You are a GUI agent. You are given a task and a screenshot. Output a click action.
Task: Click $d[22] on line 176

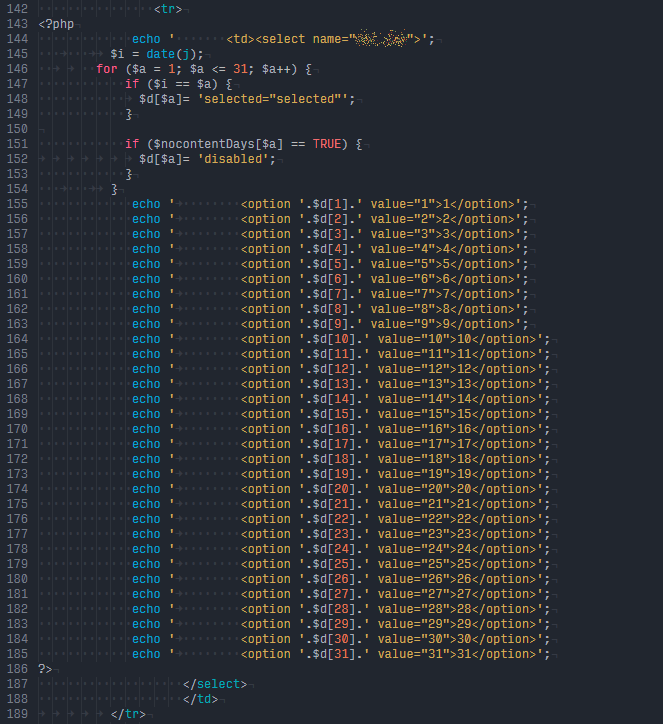pyautogui.click(x=334, y=519)
